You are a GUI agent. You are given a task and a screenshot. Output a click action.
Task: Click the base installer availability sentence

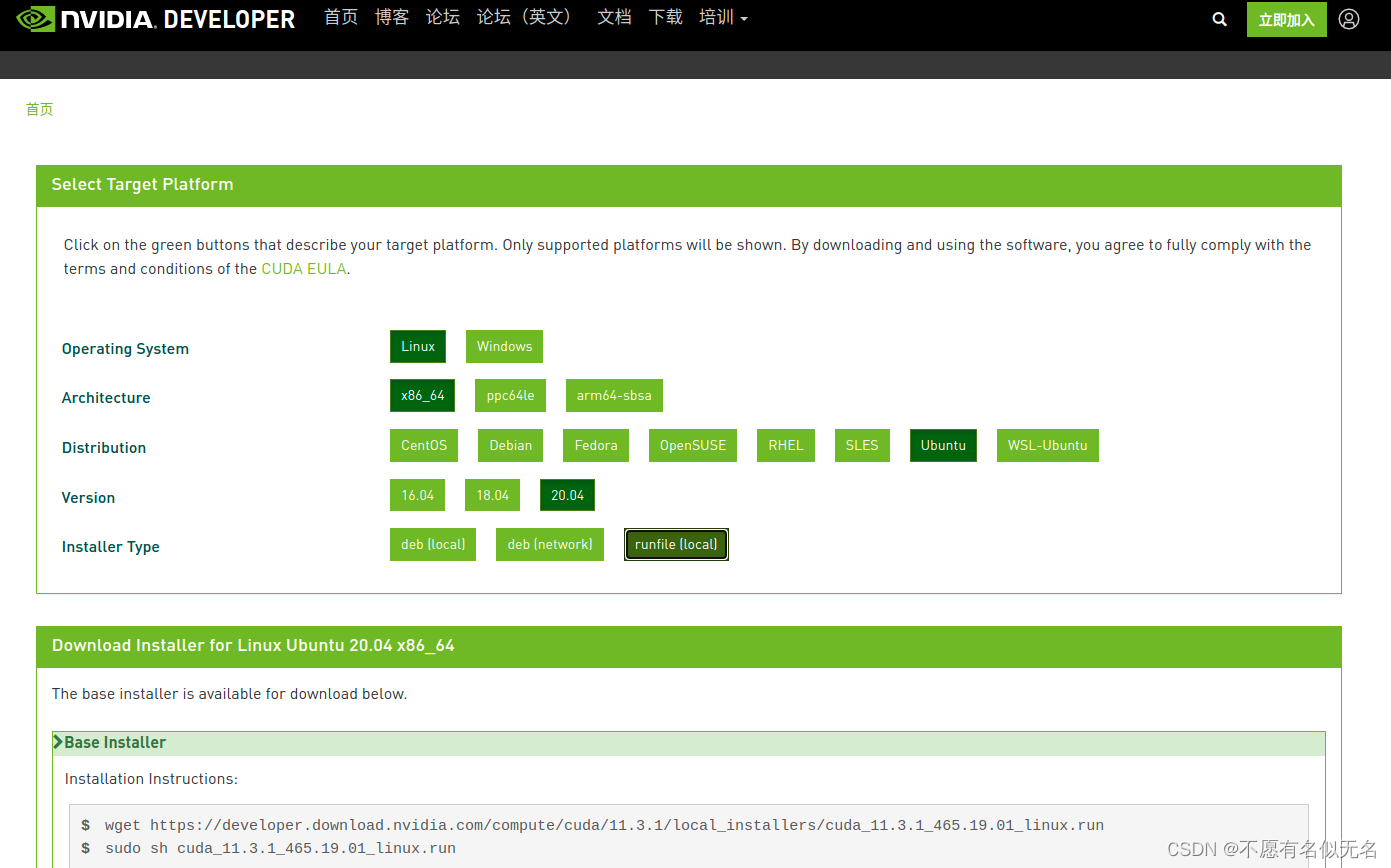coord(229,694)
